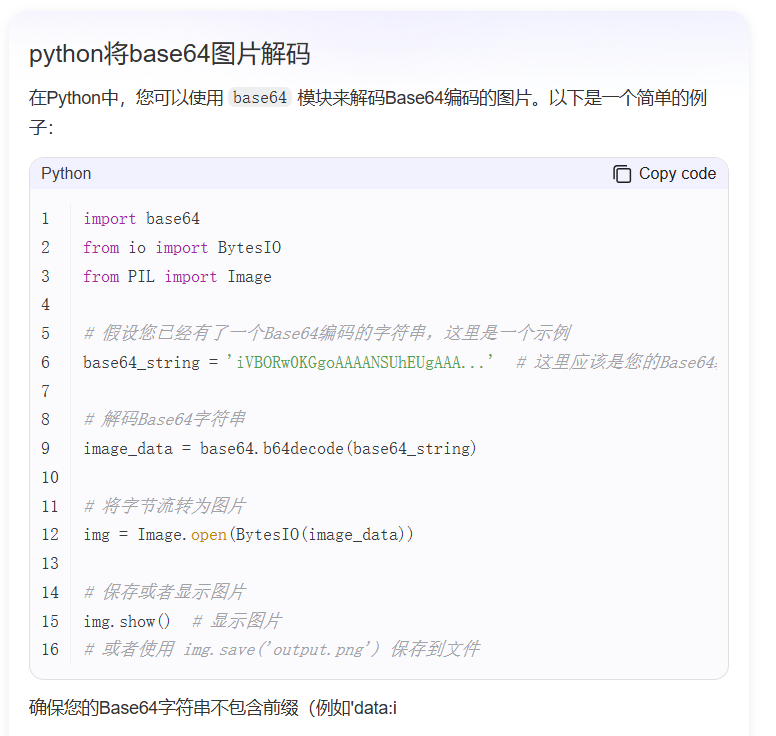This screenshot has height=736, width=776.
Task: Click the copy icon in code header
Action: [622, 174]
